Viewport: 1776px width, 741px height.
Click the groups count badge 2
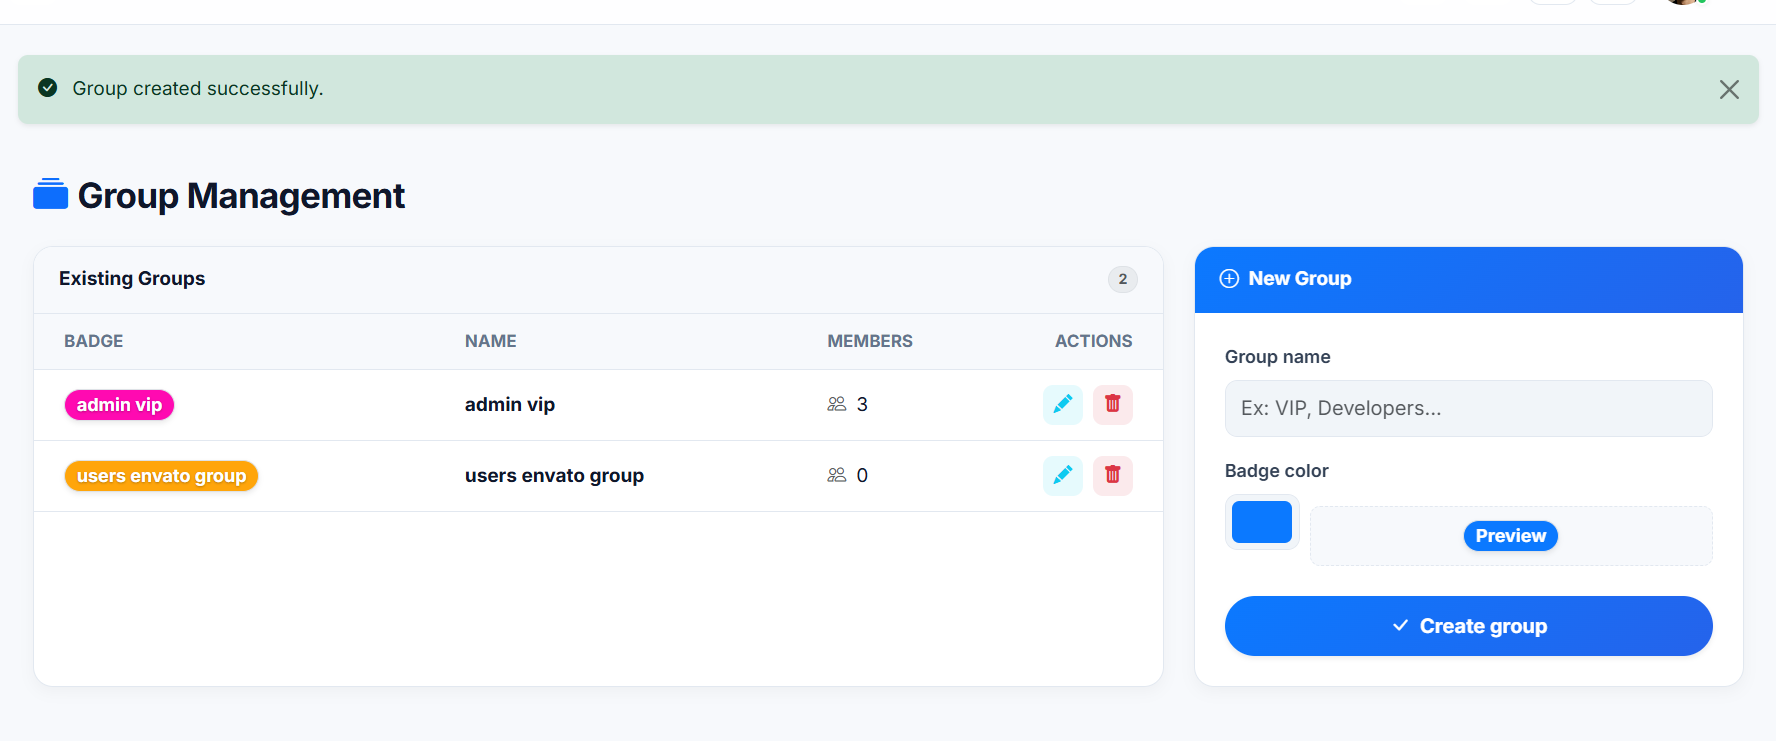click(1122, 279)
